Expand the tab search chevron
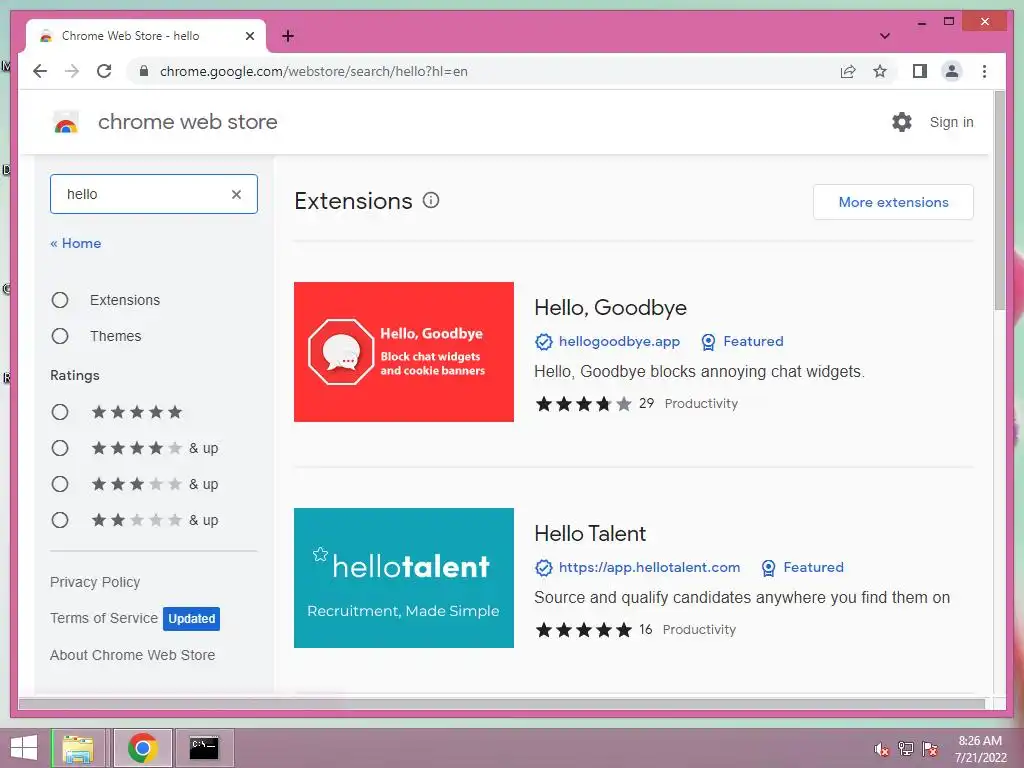The image size is (1024, 768). click(884, 36)
